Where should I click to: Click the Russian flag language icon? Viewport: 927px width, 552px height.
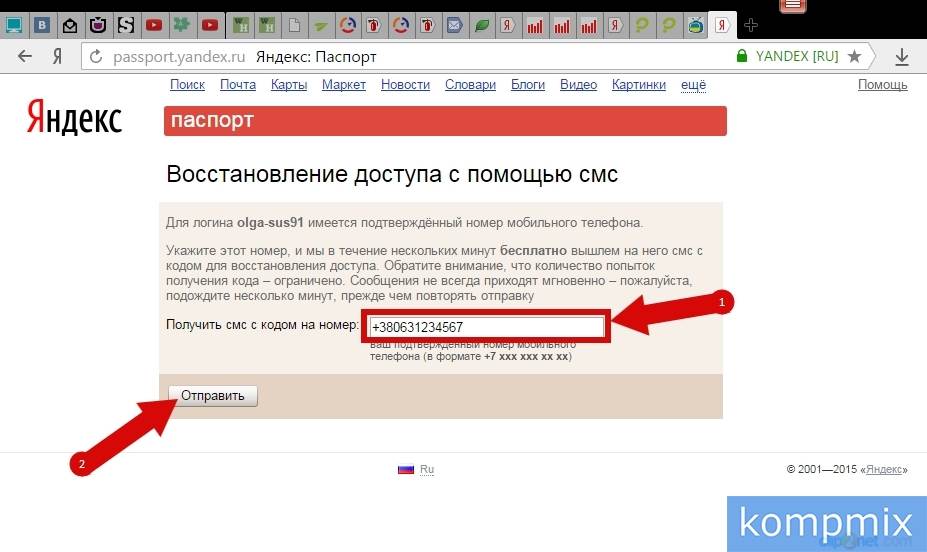point(406,469)
